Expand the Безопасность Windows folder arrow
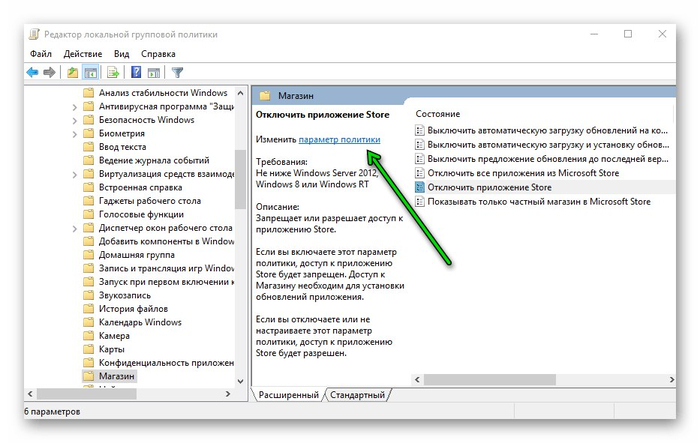Image resolution: width=700 pixels, height=443 pixels. pyautogui.click(x=76, y=120)
